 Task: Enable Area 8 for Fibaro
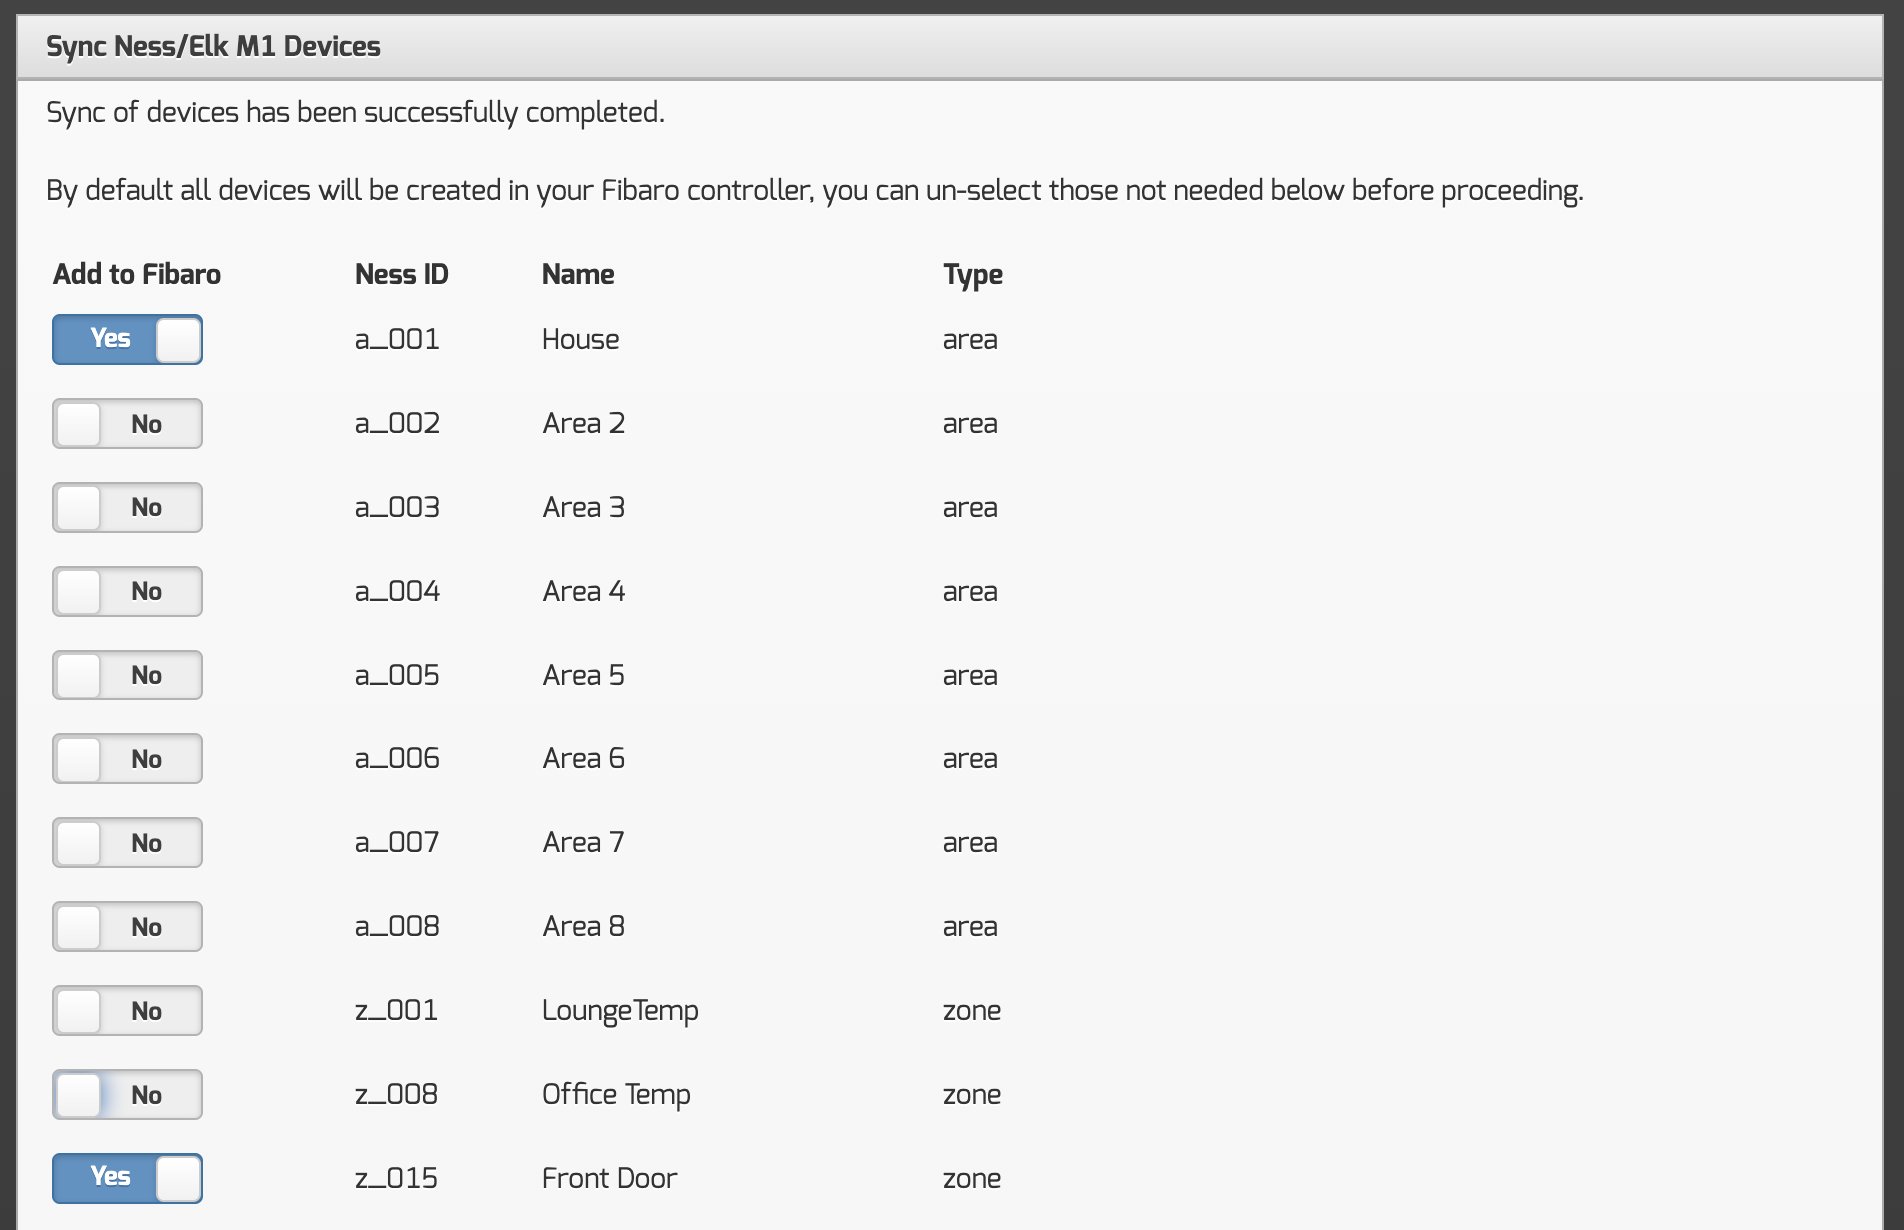(127, 927)
